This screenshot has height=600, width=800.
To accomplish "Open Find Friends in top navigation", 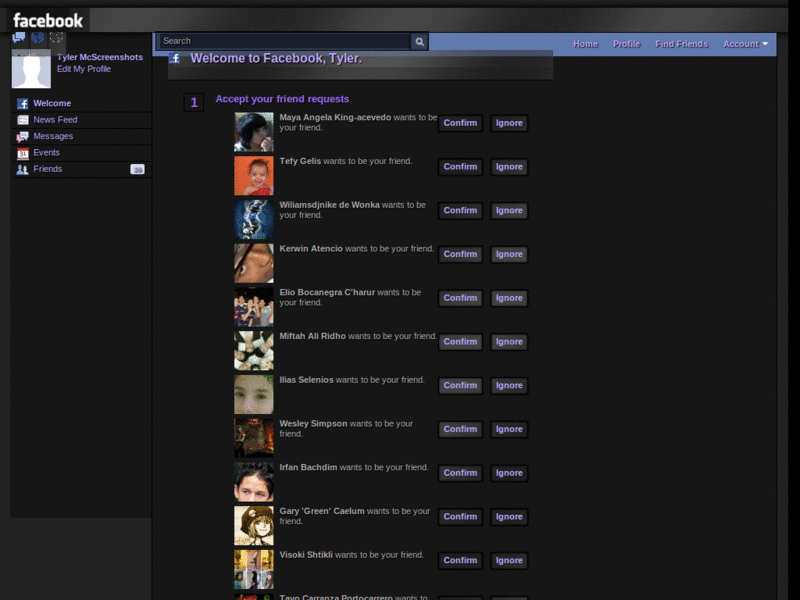I will pos(681,44).
